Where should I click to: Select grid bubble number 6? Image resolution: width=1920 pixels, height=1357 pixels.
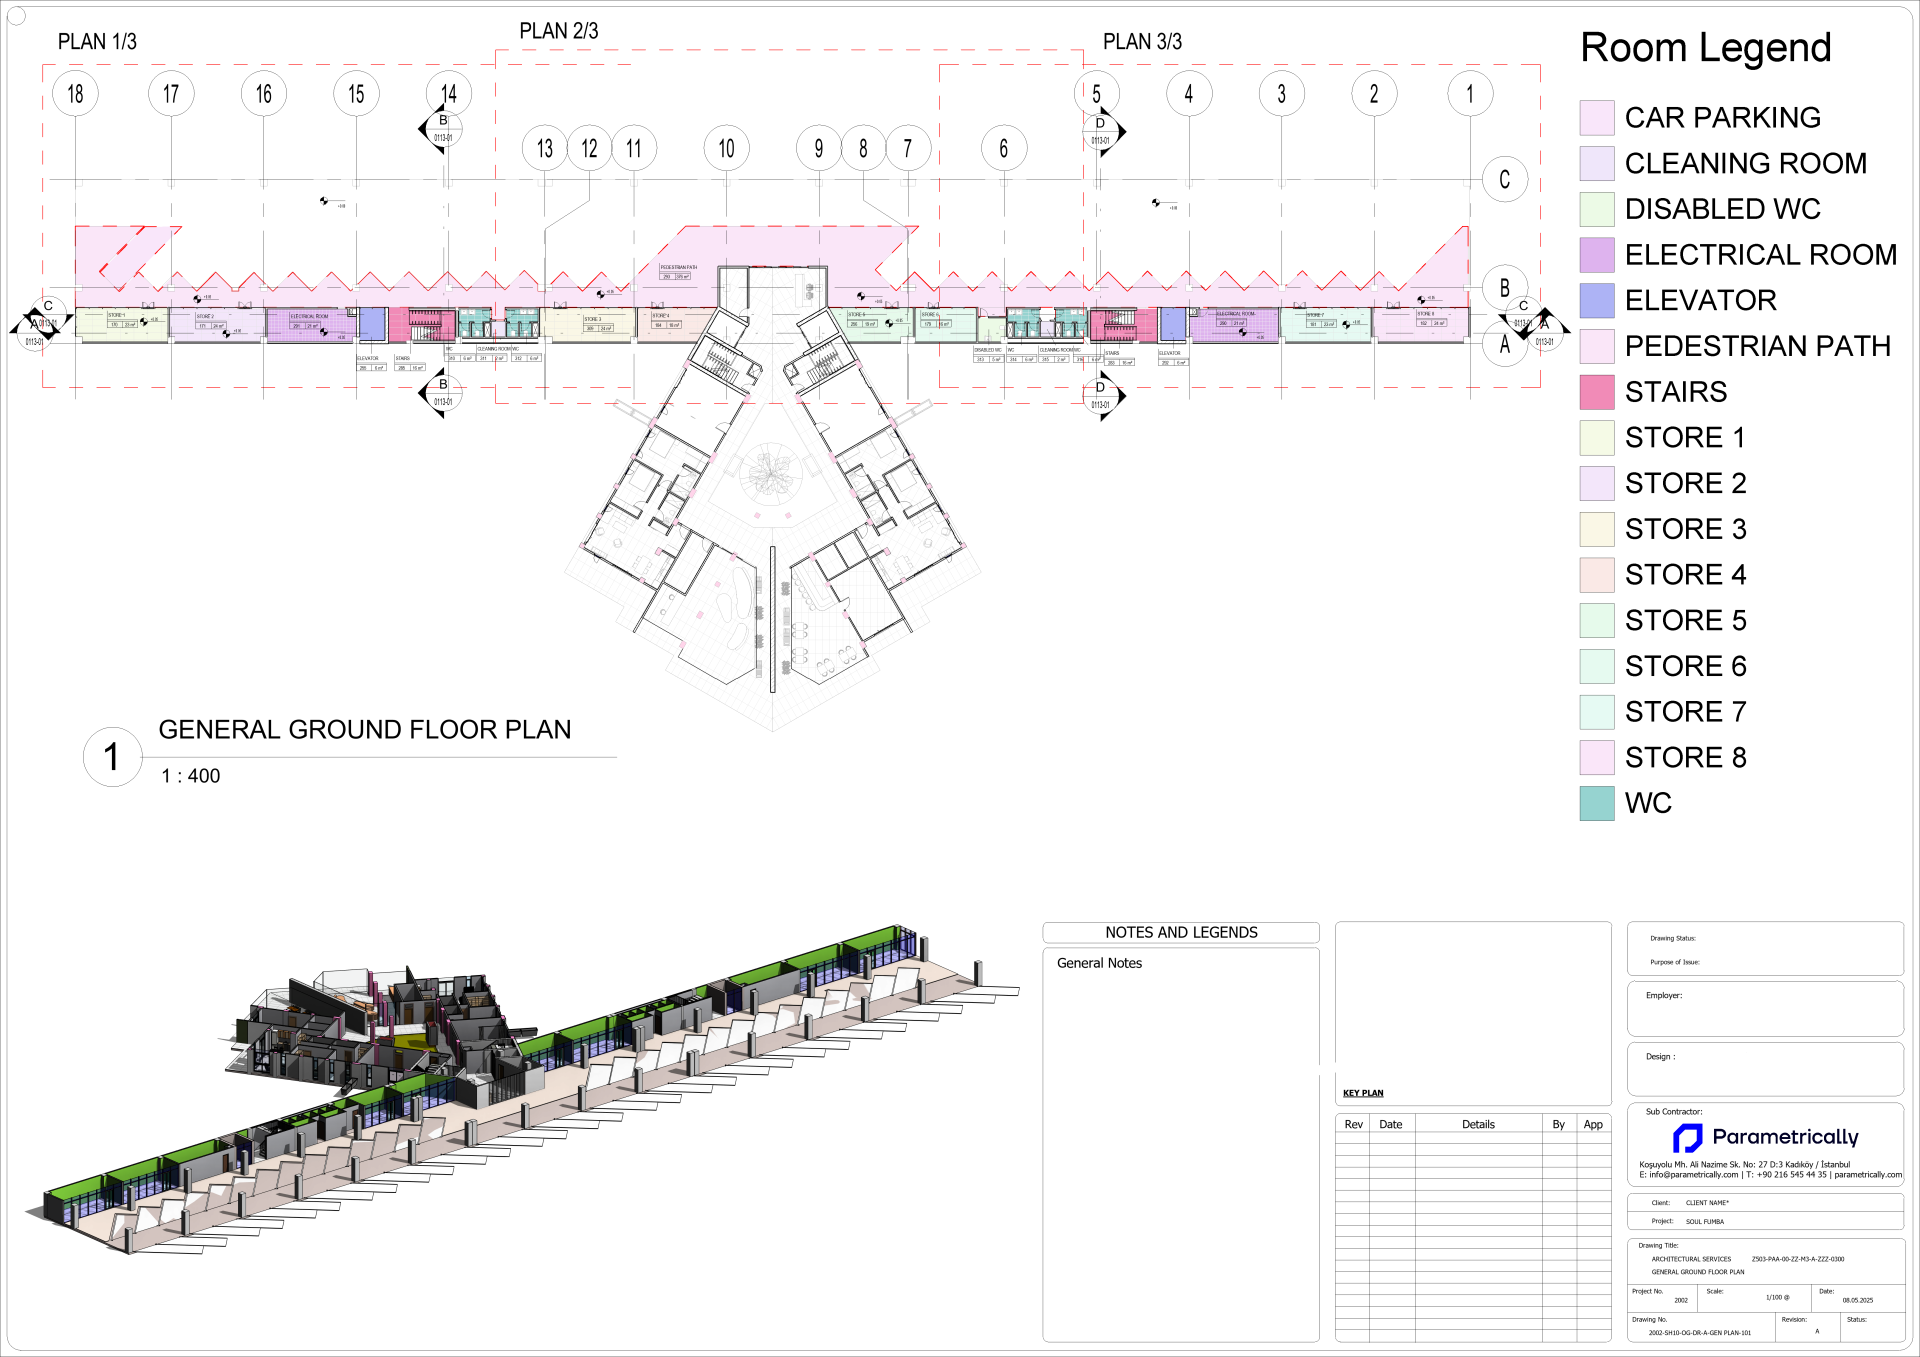(1004, 148)
